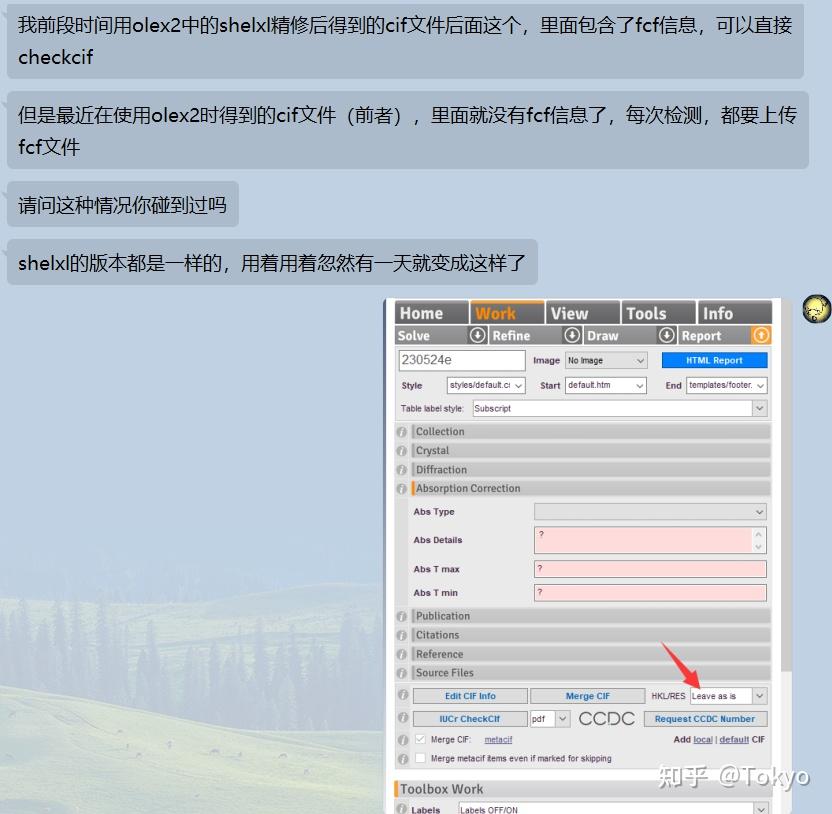The image size is (832, 814).
Task: Run IUCr CheckCif
Action: point(470,718)
